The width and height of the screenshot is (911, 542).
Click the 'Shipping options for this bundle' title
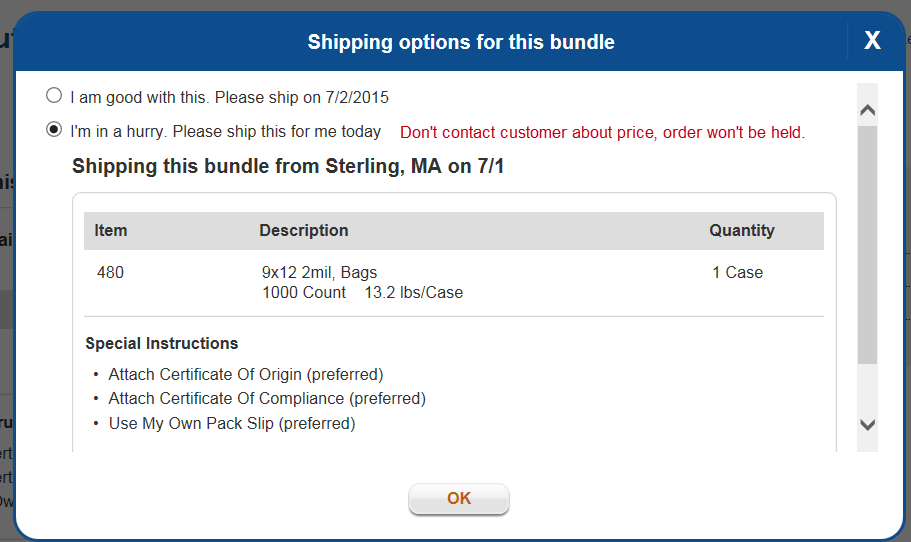click(x=461, y=42)
